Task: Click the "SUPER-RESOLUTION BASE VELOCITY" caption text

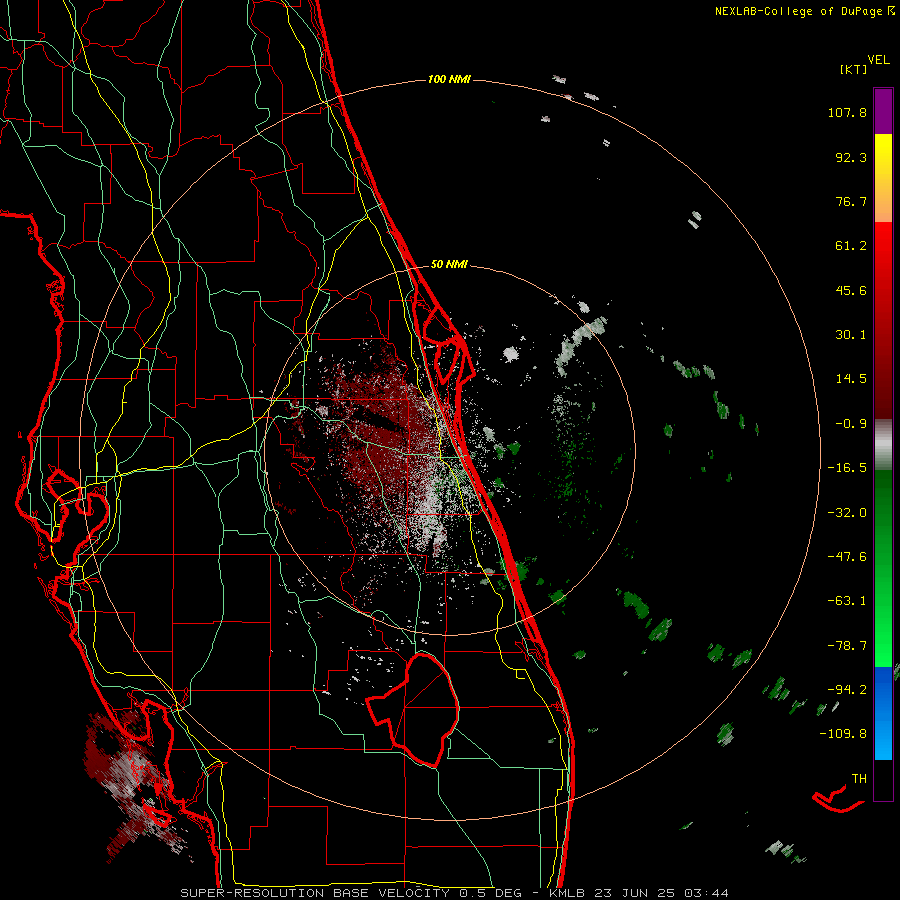Action: coord(315,893)
